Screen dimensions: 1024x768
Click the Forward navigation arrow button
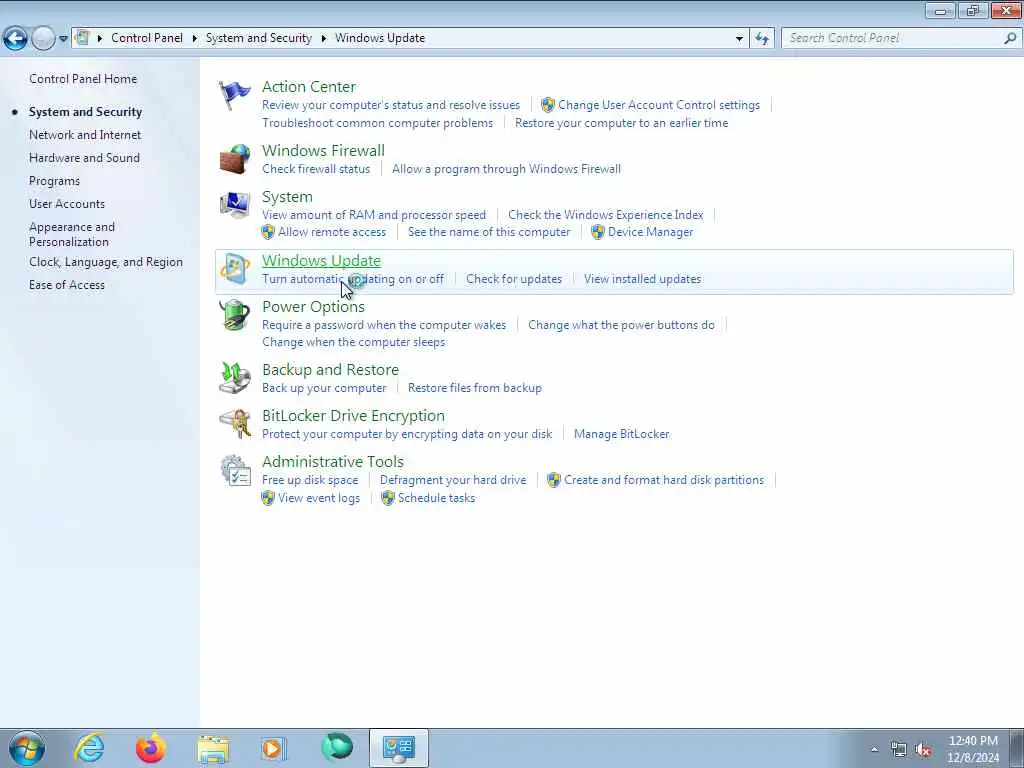(43, 39)
